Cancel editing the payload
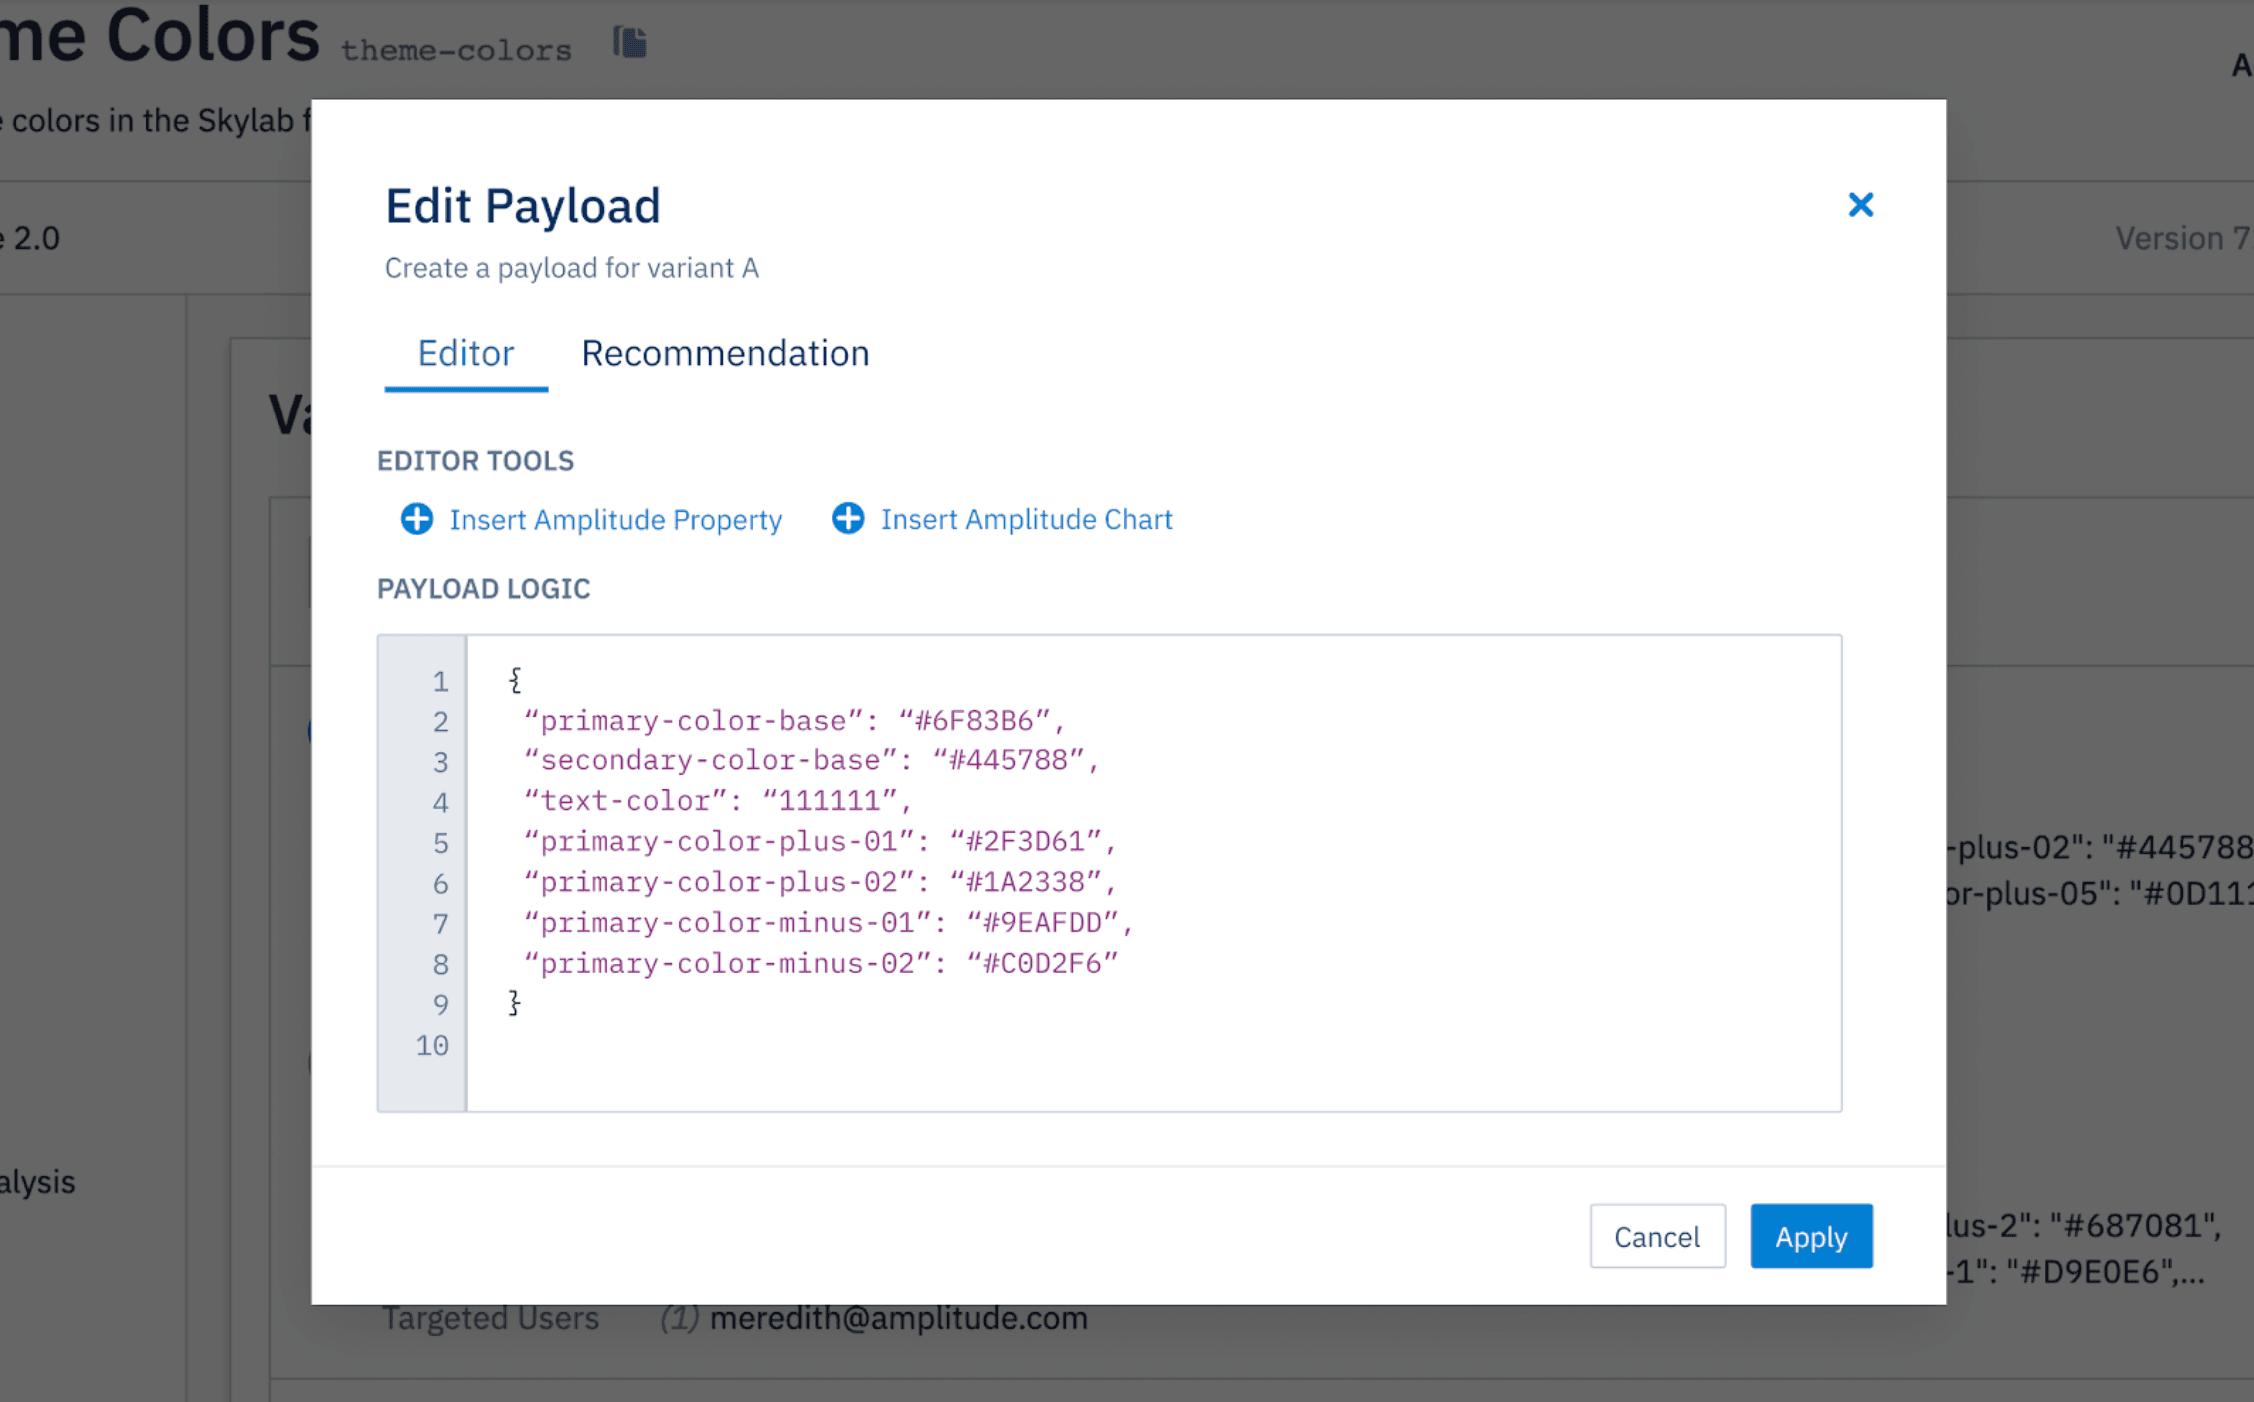The image size is (2254, 1402). click(1657, 1236)
